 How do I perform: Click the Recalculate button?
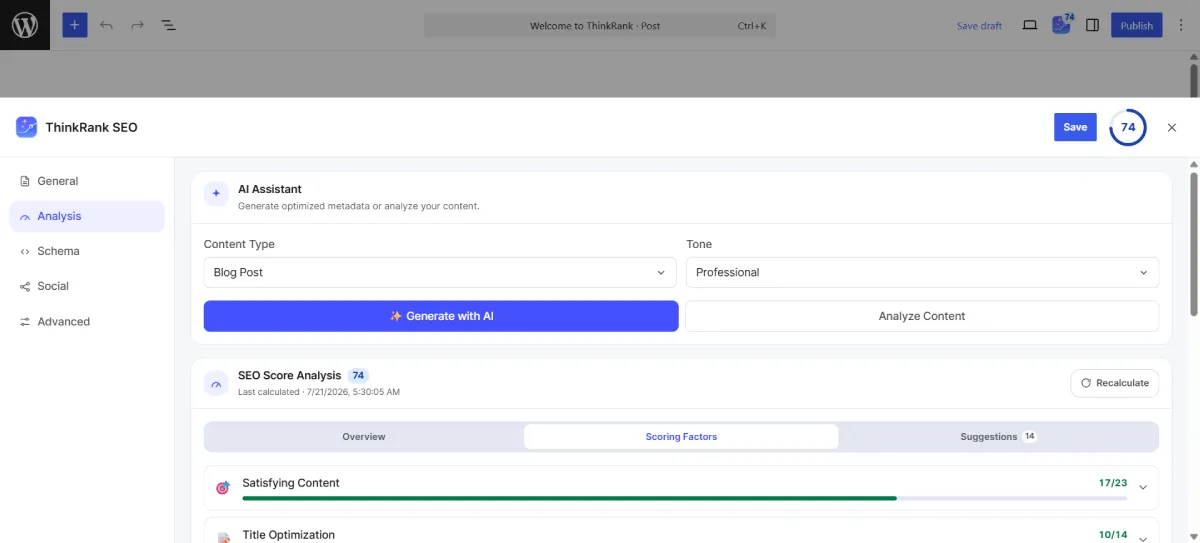click(1114, 383)
